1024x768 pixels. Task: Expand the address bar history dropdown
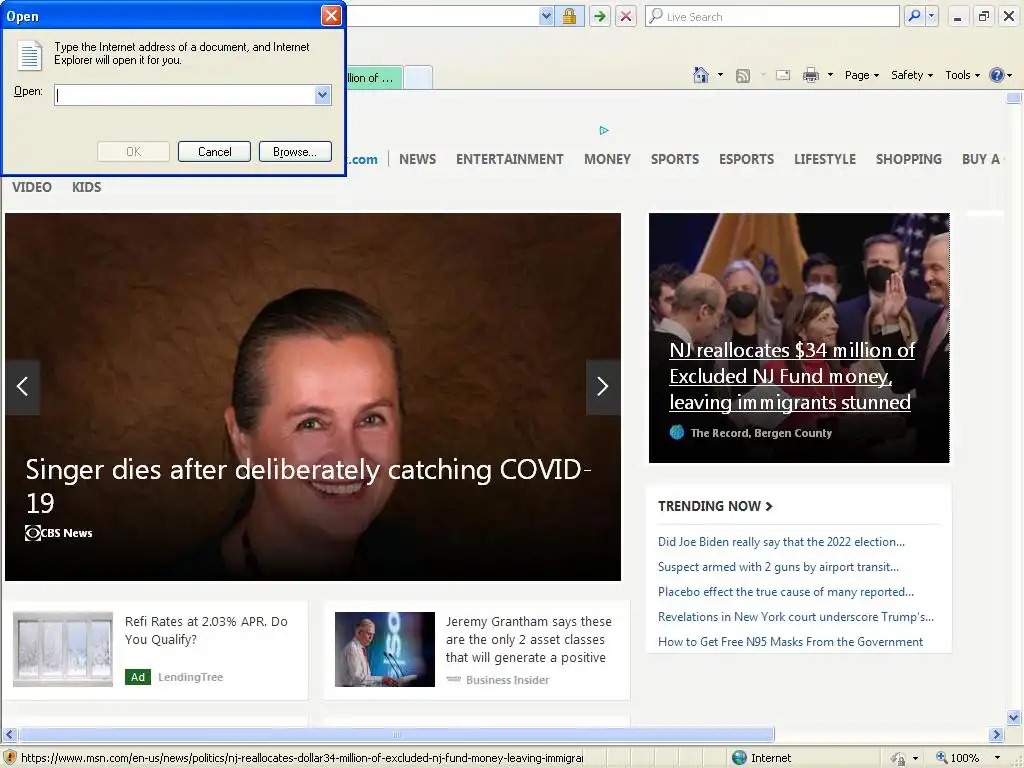(546, 16)
